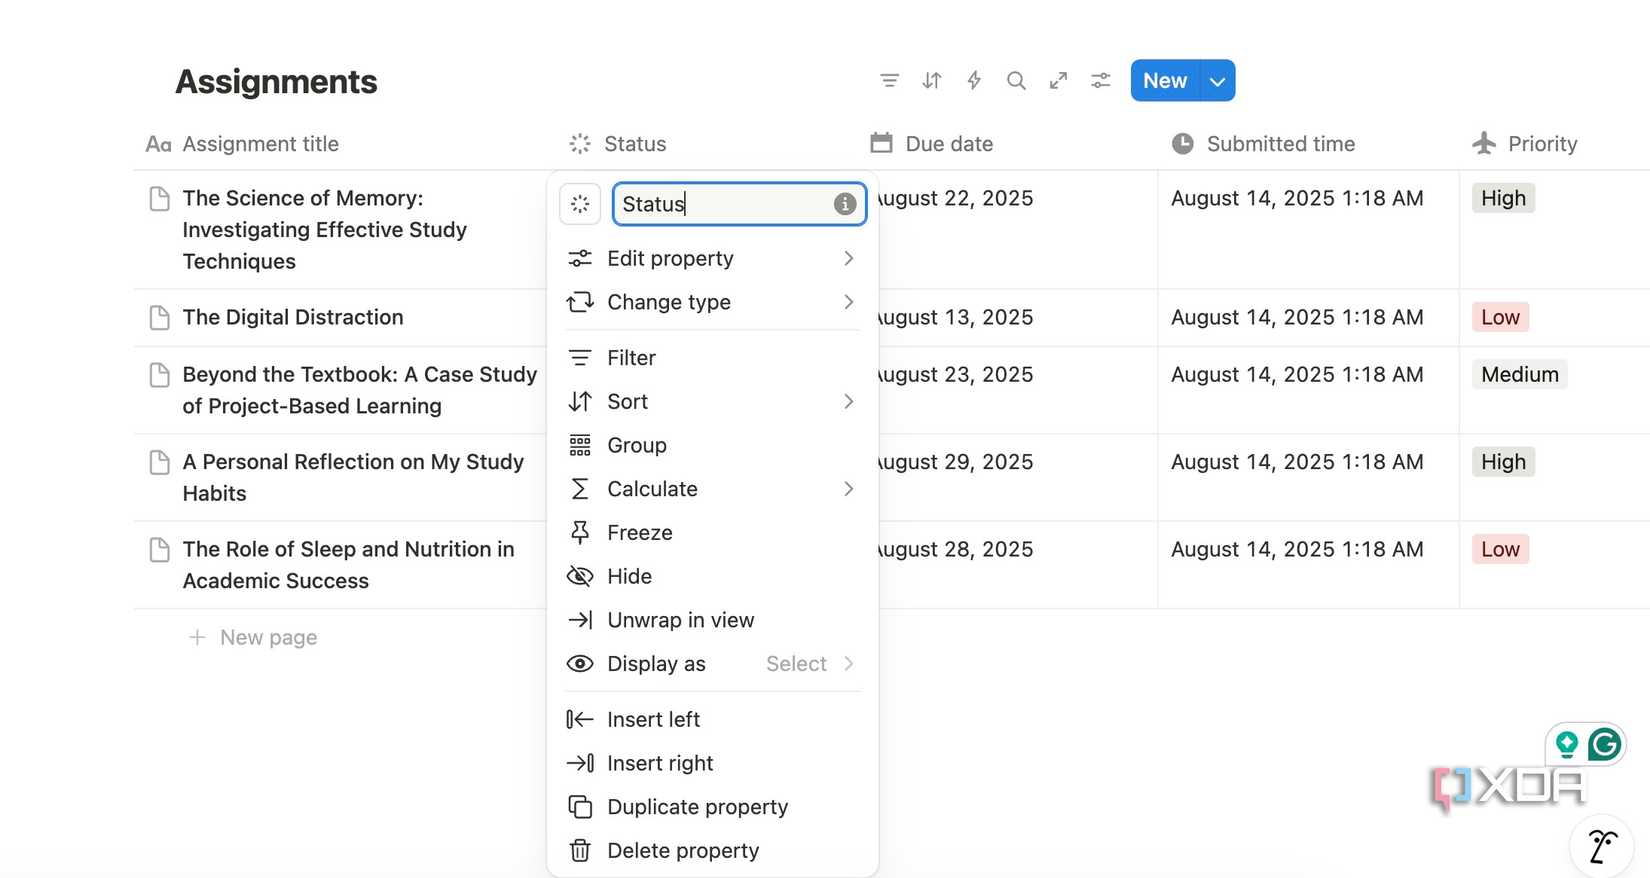Screen dimensions: 1650x878
Task: Click the Status property icon picker
Action: [x=580, y=204]
